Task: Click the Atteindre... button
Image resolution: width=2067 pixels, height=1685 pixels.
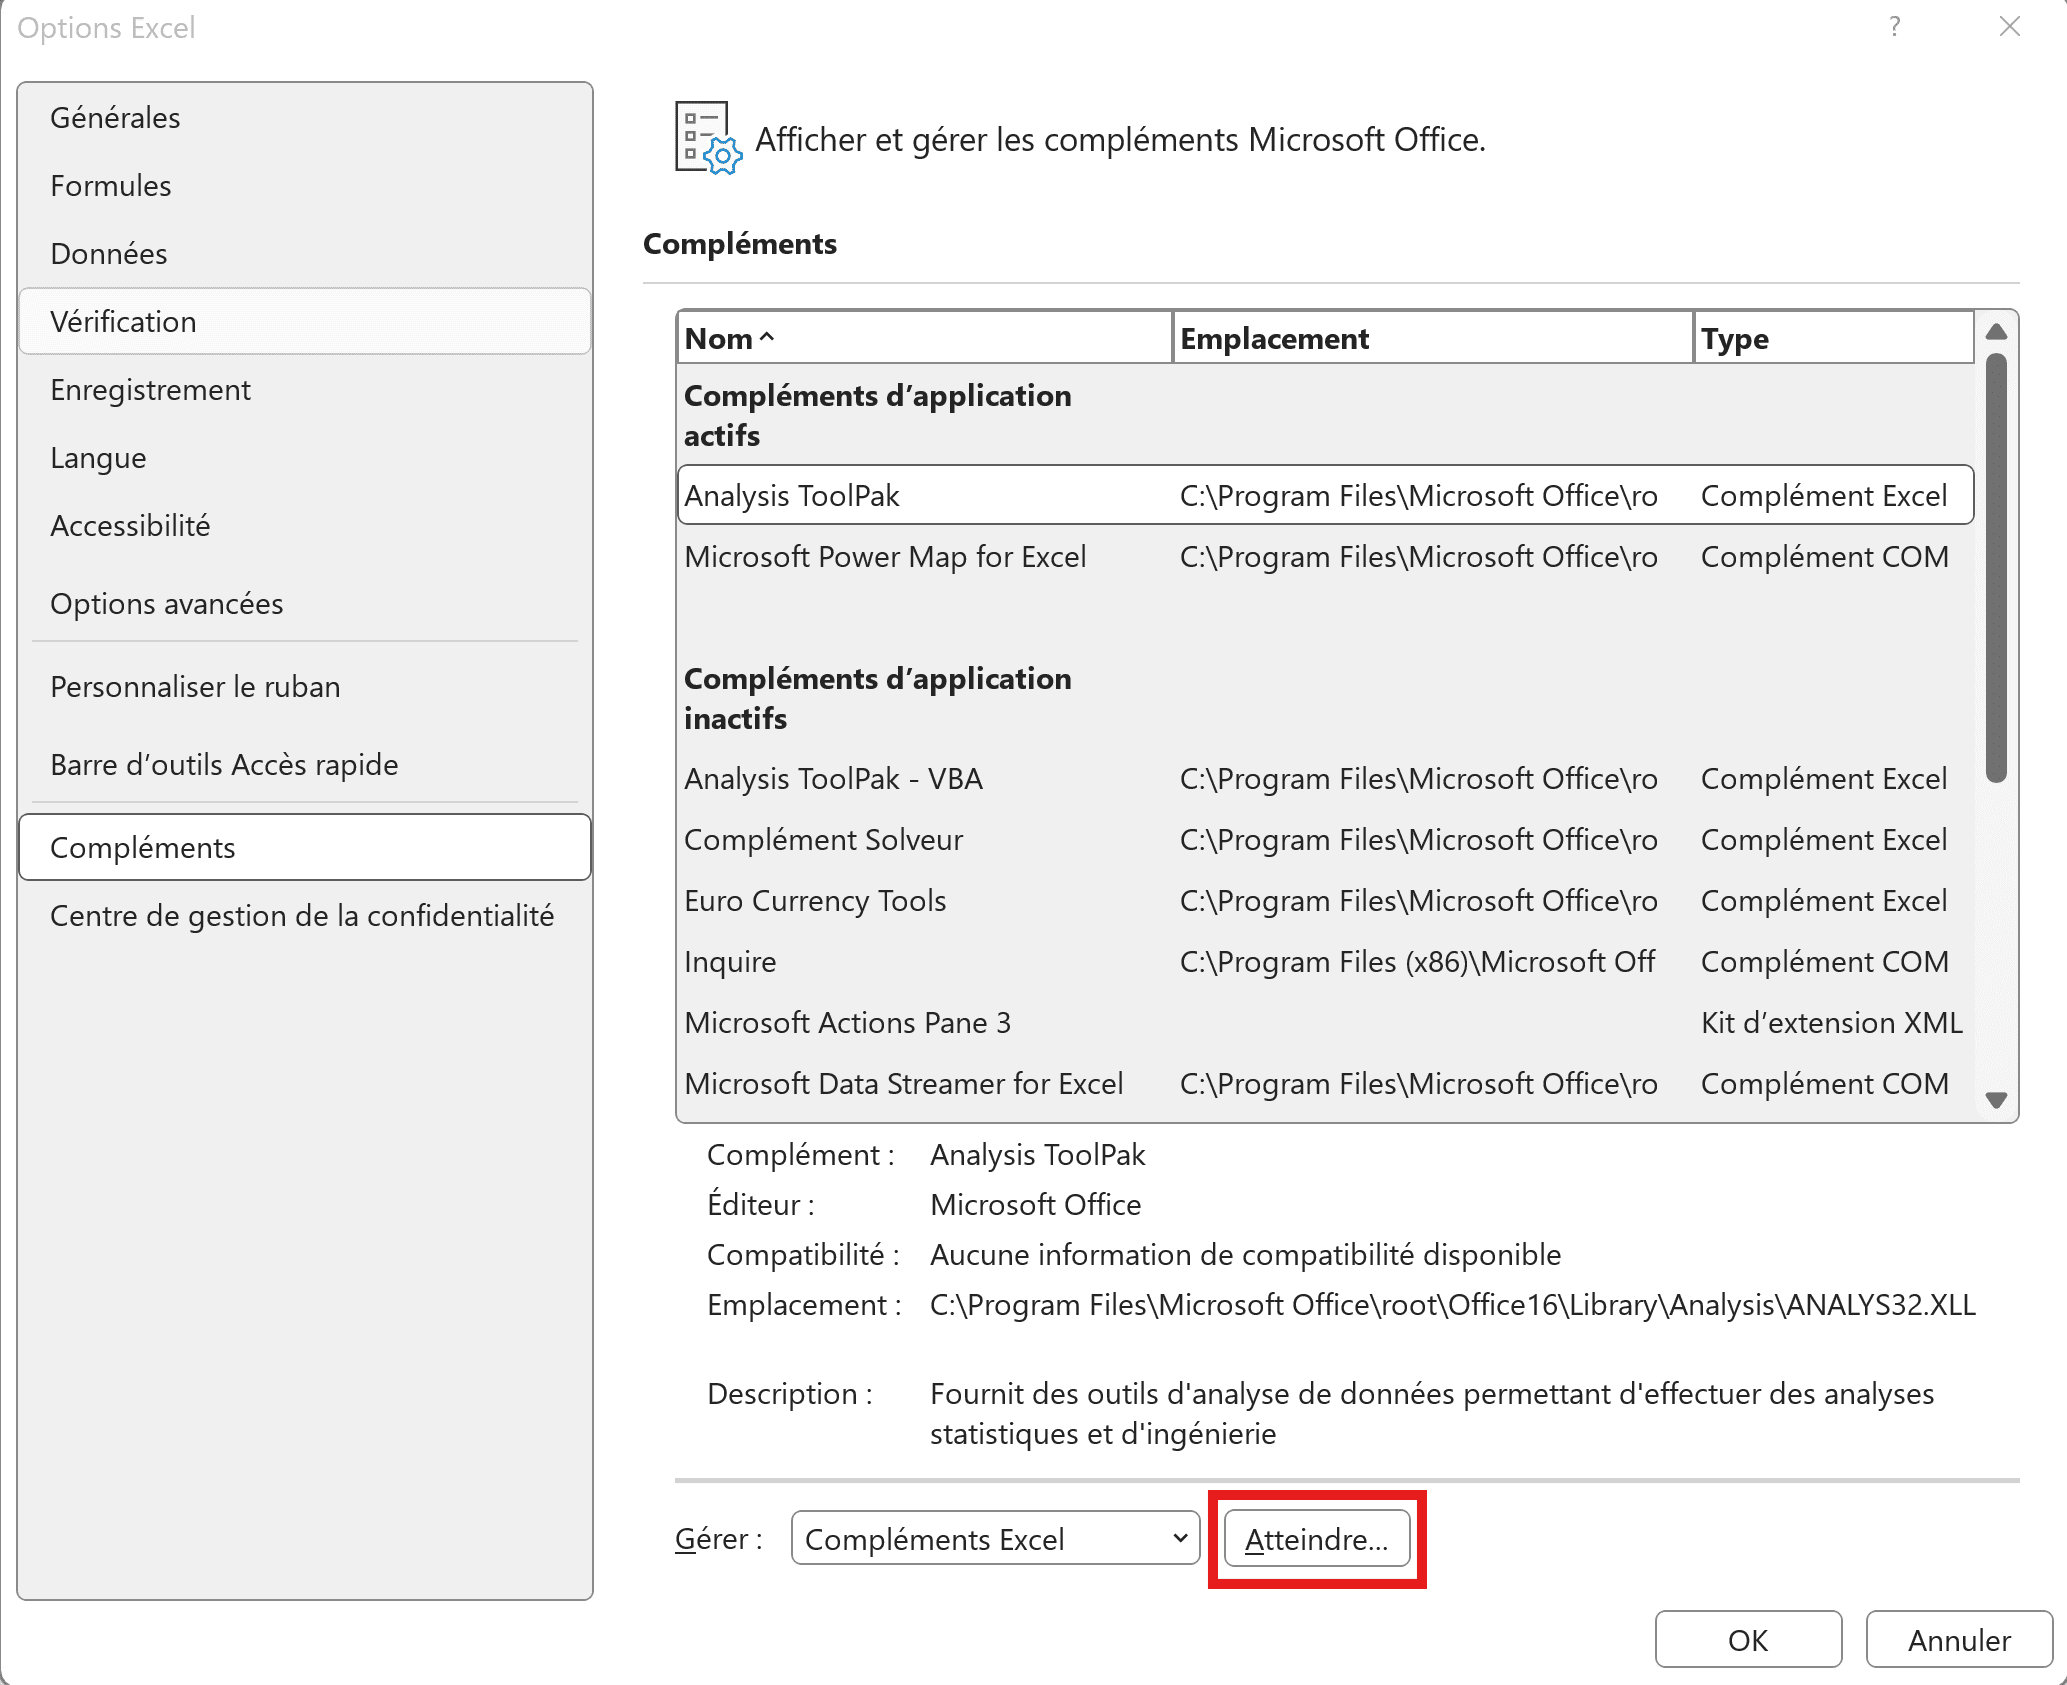Action: point(1316,1538)
